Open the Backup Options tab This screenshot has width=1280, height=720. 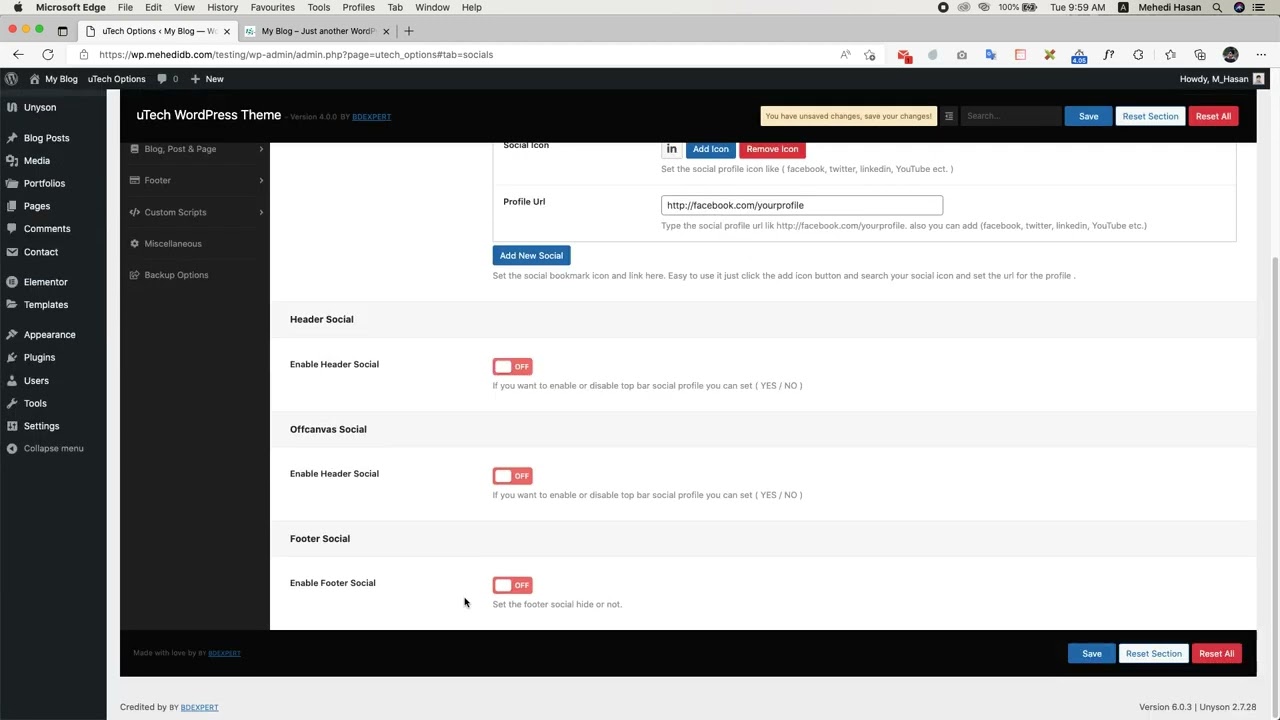click(x=196, y=275)
